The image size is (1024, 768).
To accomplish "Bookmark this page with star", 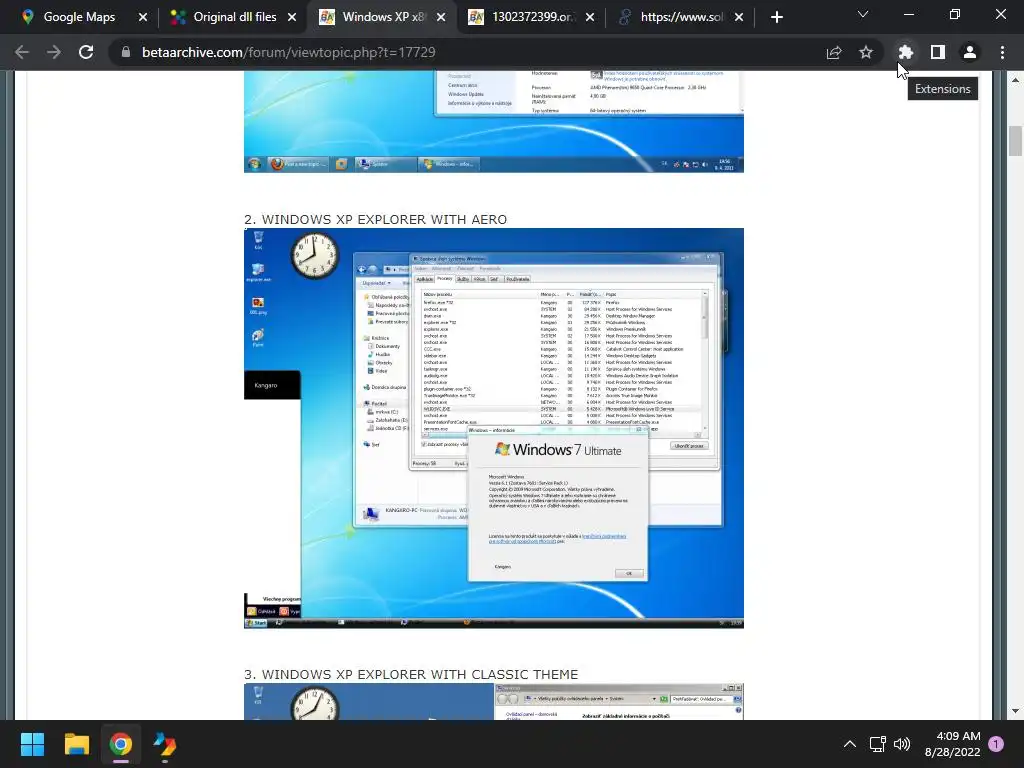I will (x=866, y=52).
